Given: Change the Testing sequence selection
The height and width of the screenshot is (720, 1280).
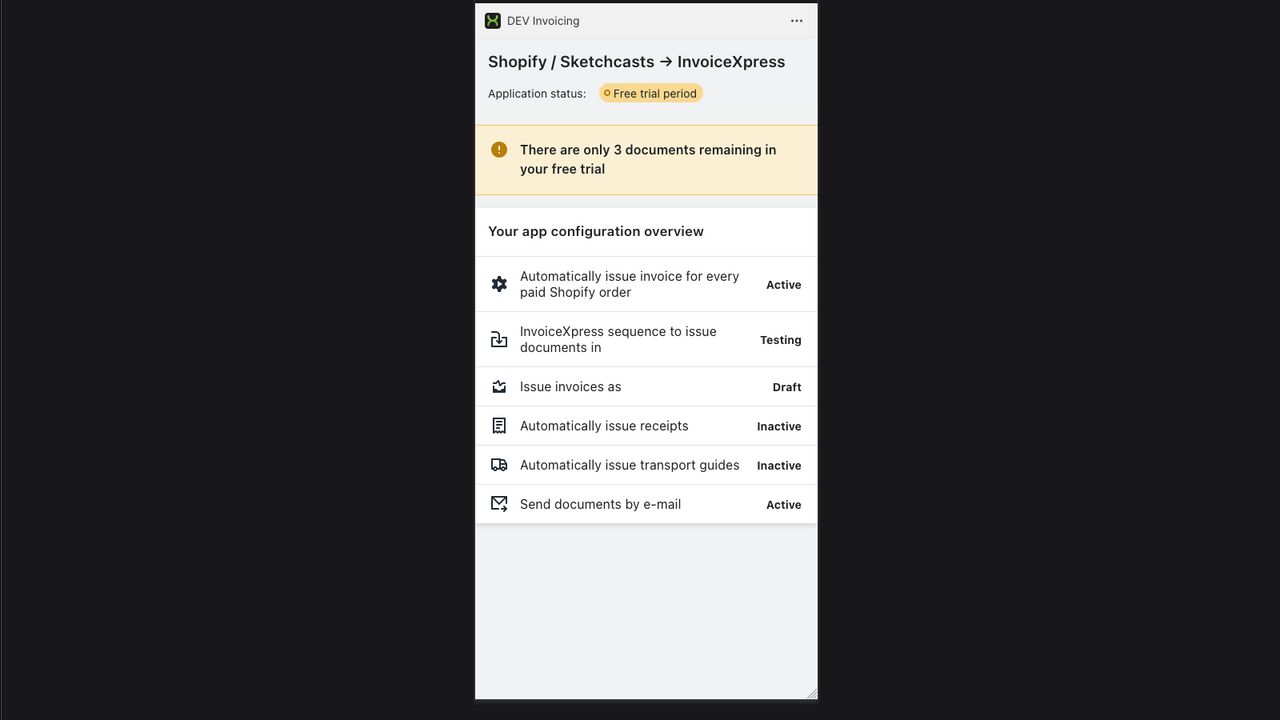Looking at the screenshot, I should point(645,339).
